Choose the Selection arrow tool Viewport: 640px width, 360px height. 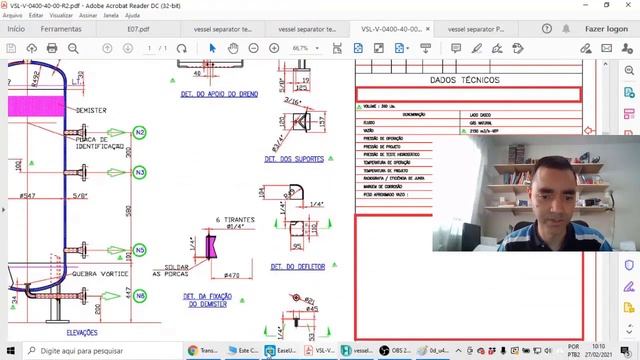point(212,48)
